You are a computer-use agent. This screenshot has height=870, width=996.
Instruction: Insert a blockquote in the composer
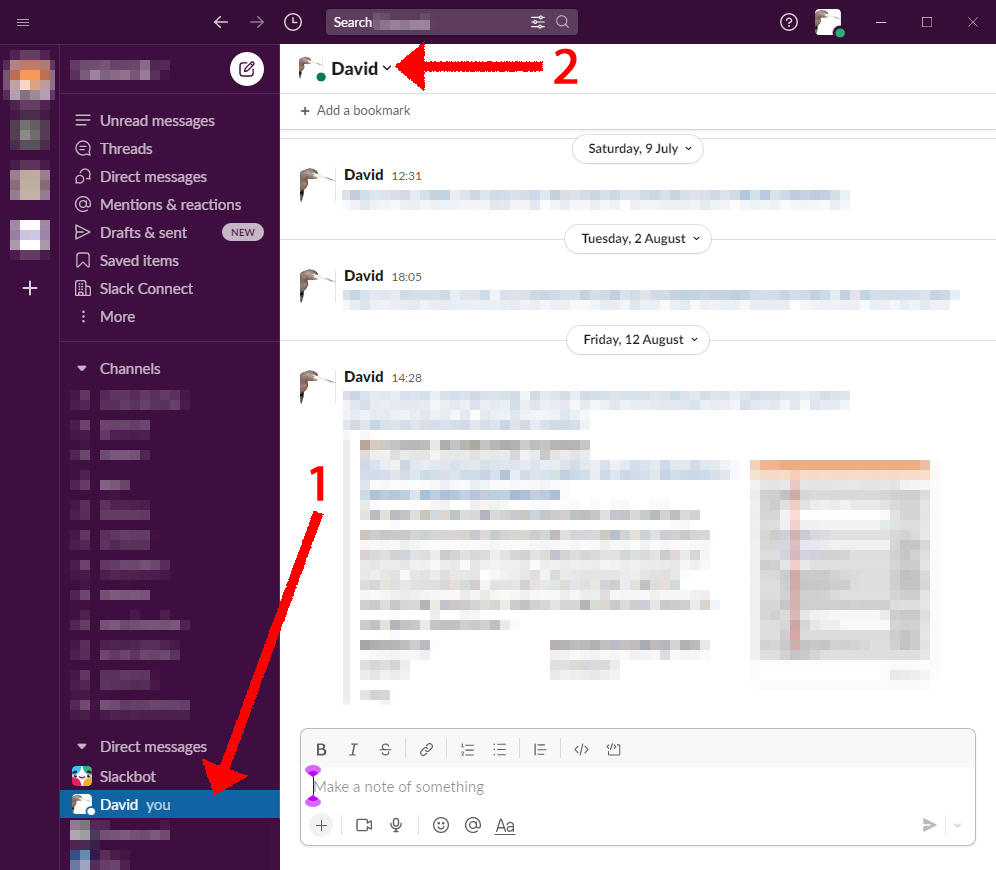540,749
